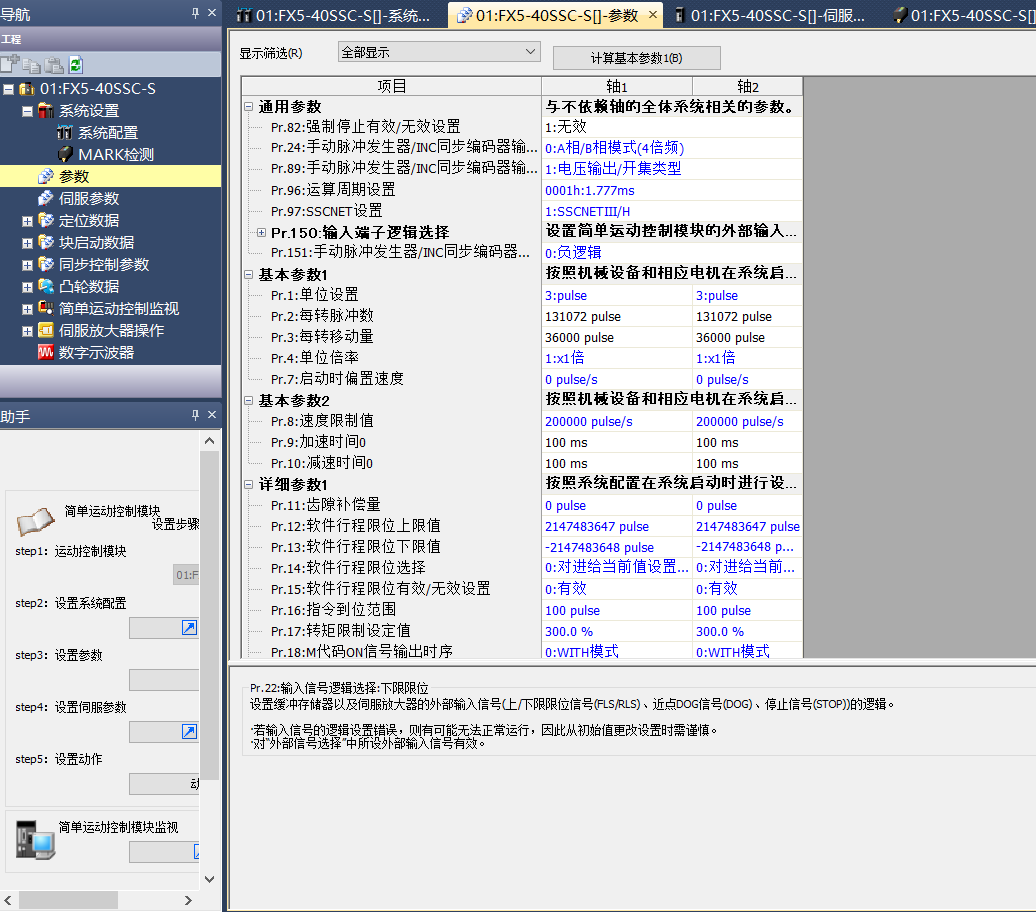Expand Pr.150 输入端子逻辑选择 row
Viewport: 1036px width, 912px height.
click(x=262, y=232)
